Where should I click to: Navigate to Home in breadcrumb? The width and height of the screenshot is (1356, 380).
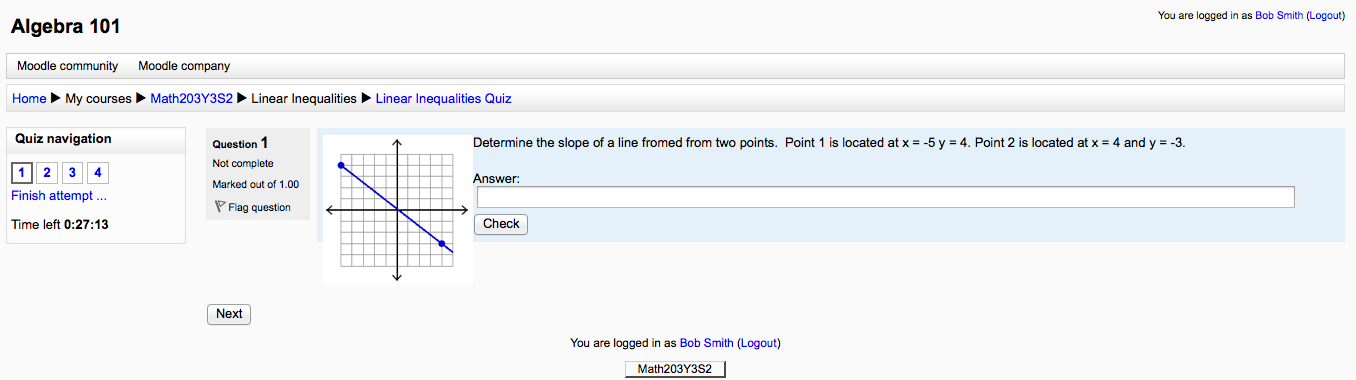tap(29, 98)
